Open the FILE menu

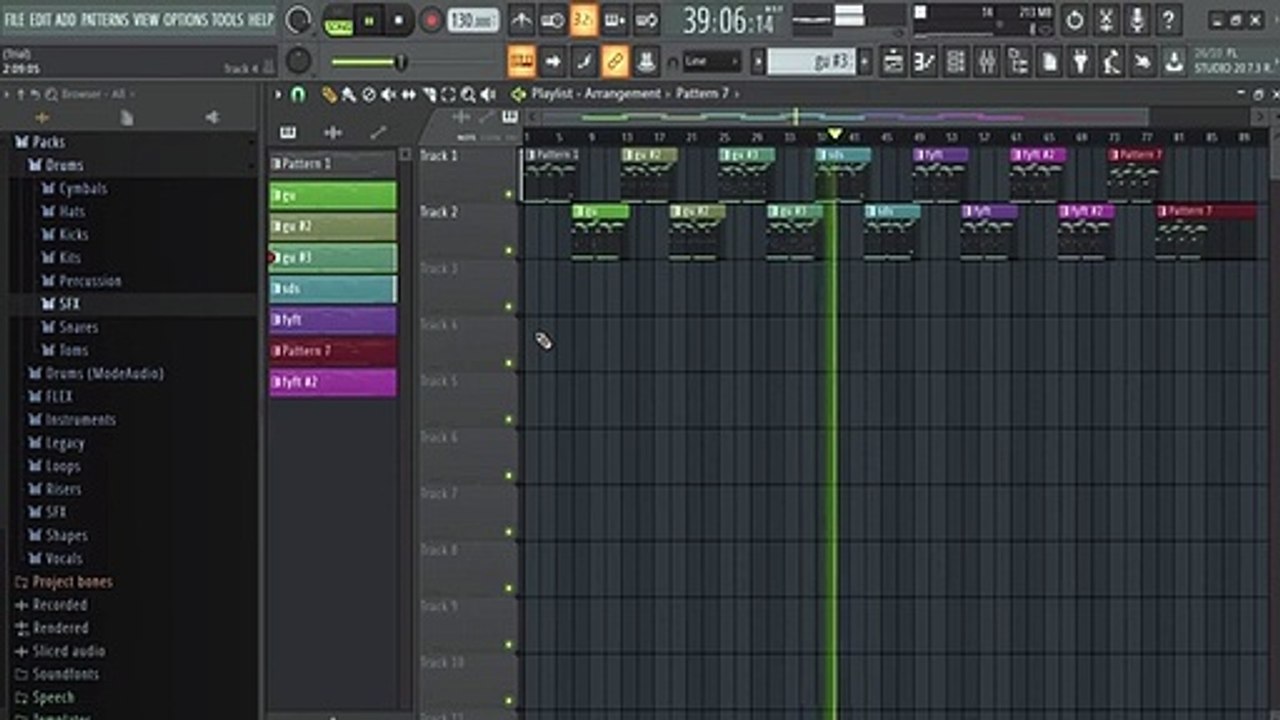tap(14, 20)
